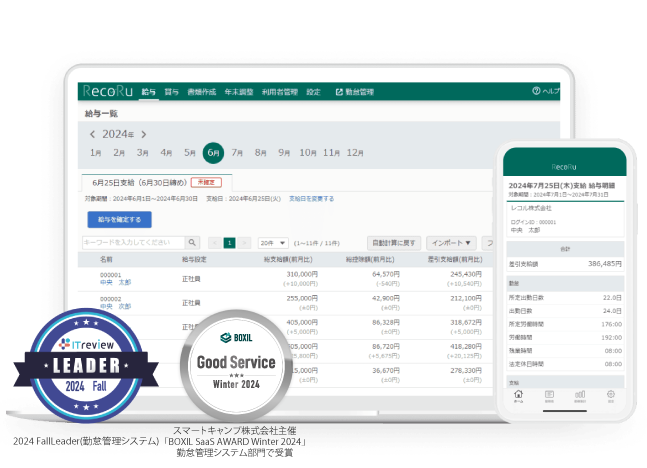Viewport: 647px width, 468px height.
Task: Click the RecoRu logo in header
Action: coord(108,91)
